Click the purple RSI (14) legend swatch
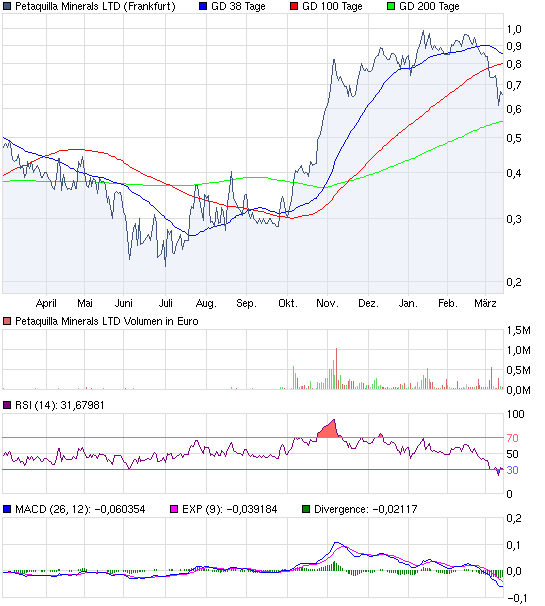The image size is (545, 606). (x=7, y=405)
